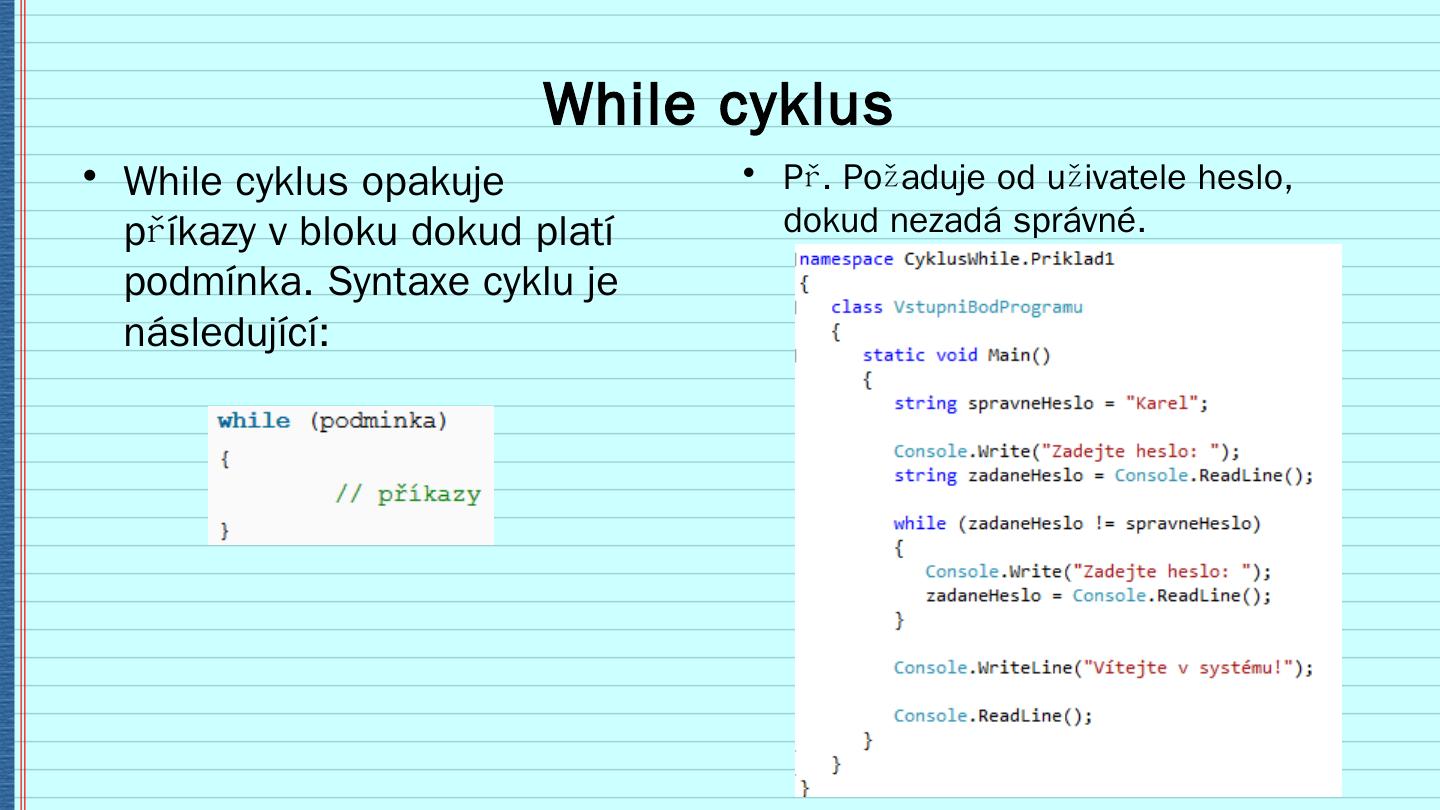Screen dimensions: 1440x810
Task: Select the small while-syntax snippet image
Action: tap(351, 475)
